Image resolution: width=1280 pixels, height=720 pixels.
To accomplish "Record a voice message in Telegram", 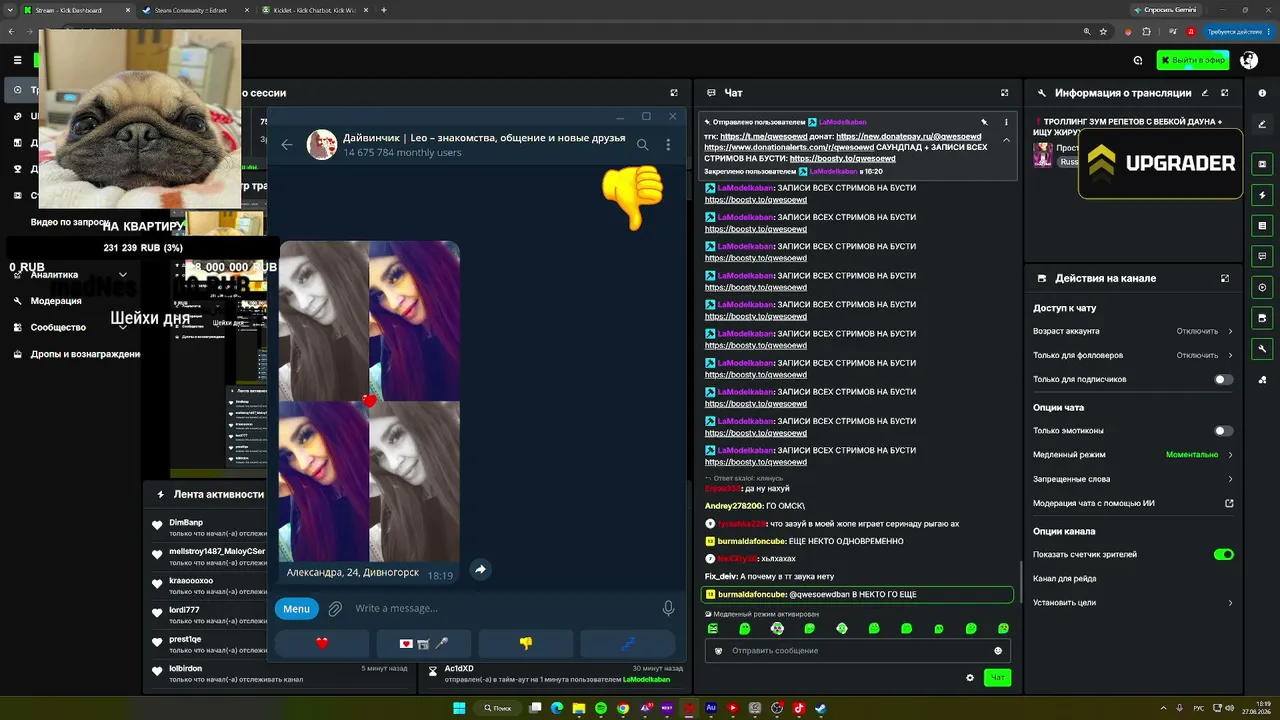I will tap(668, 608).
